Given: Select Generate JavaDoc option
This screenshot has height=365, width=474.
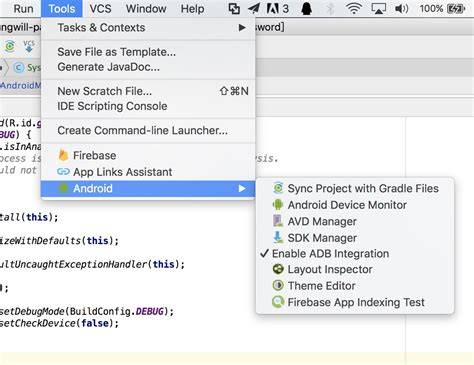Looking at the screenshot, I should point(148,67).
